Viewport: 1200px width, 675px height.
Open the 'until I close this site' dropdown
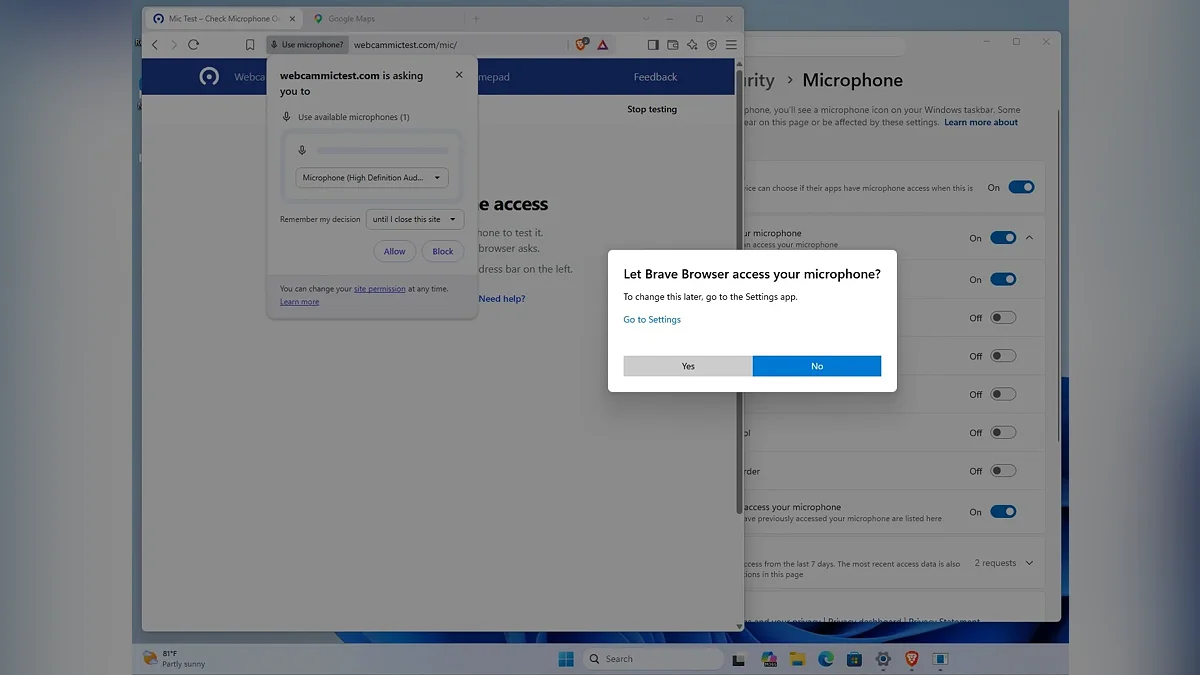coord(415,219)
